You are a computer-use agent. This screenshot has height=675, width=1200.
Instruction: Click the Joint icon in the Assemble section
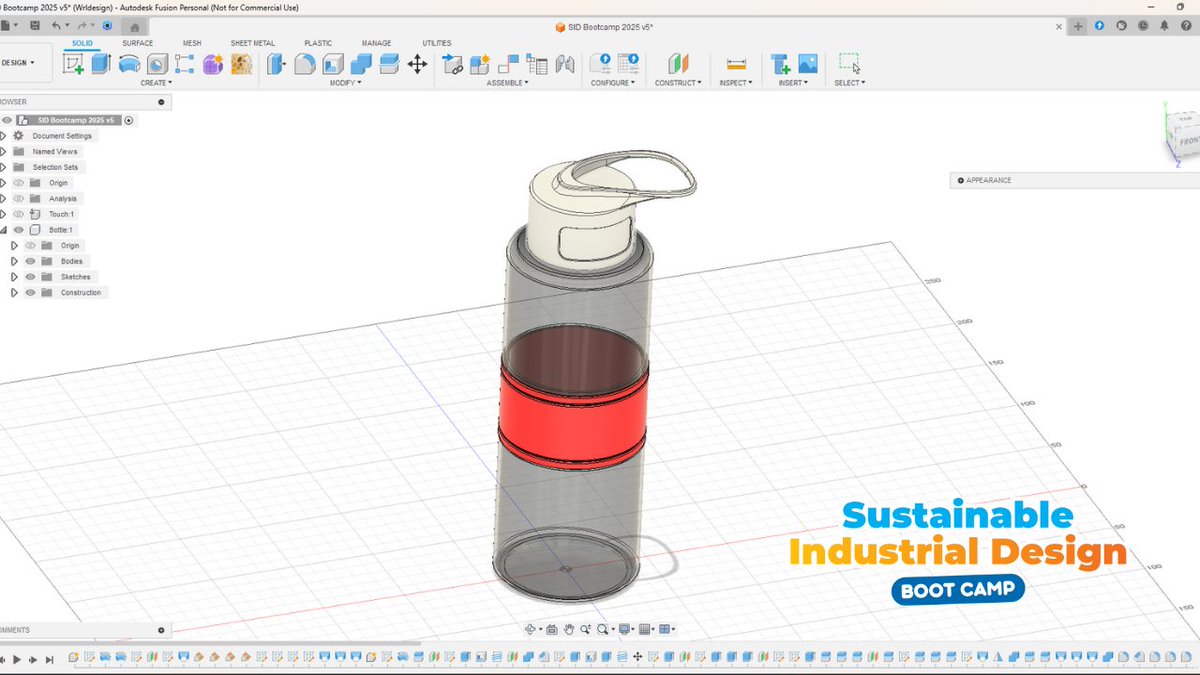508,63
